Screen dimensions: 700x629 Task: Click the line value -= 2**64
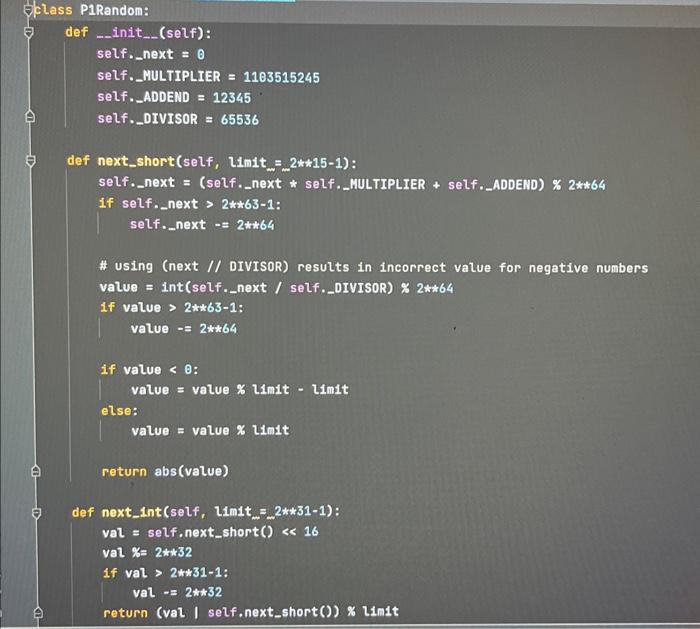tap(184, 329)
